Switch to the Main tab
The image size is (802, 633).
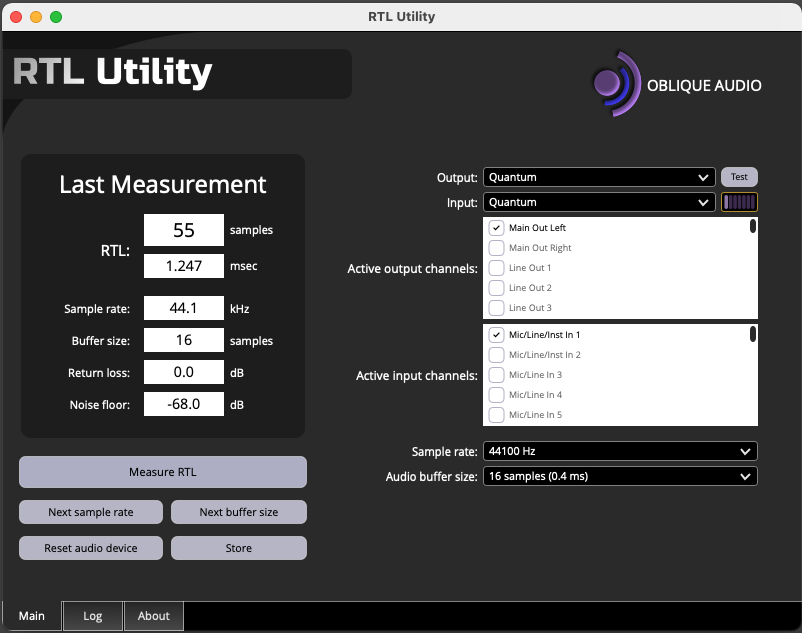click(x=32, y=616)
